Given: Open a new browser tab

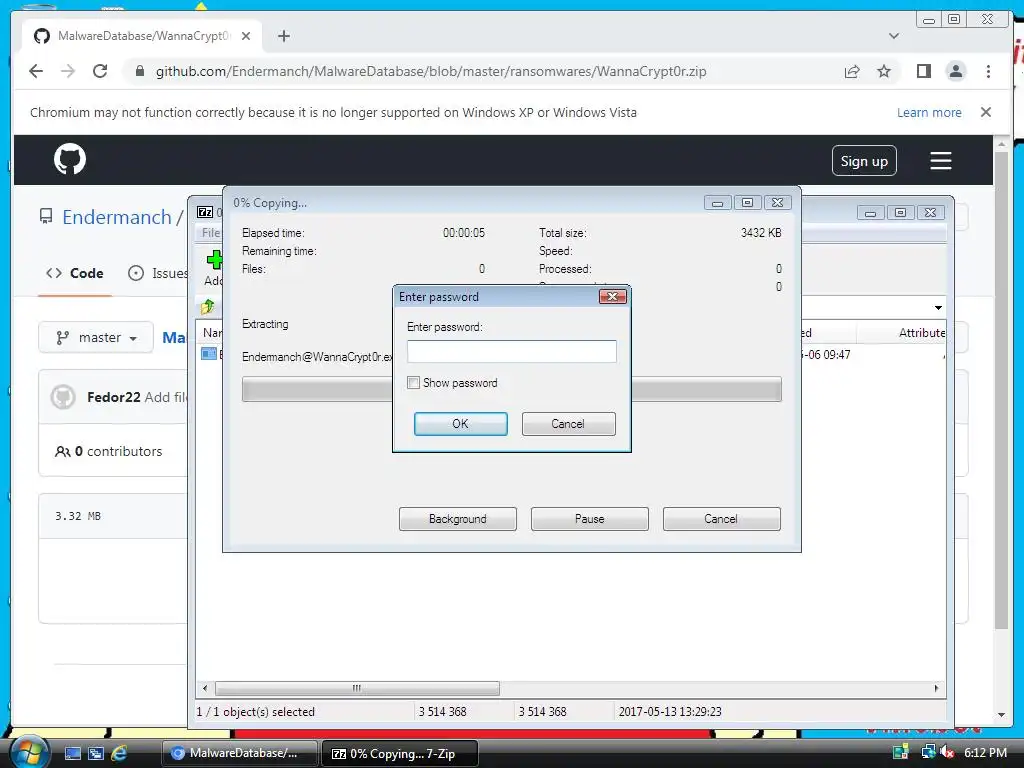Looking at the screenshot, I should pos(283,36).
